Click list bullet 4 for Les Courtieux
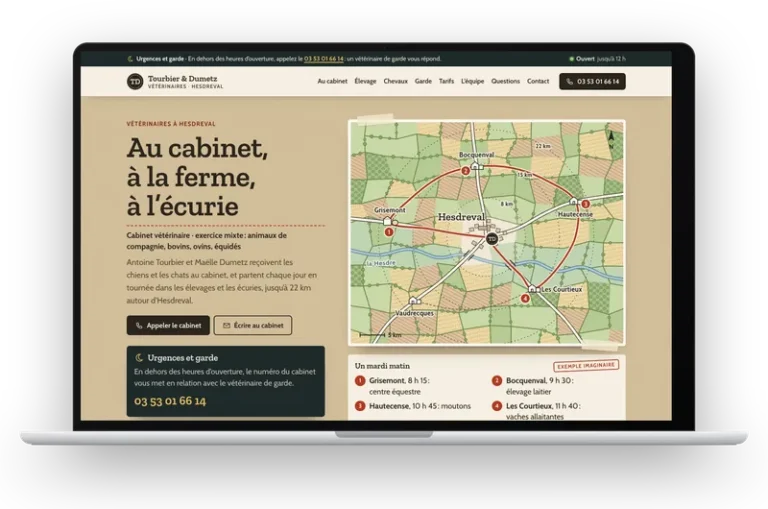This screenshot has width=768, height=509. 497,406
